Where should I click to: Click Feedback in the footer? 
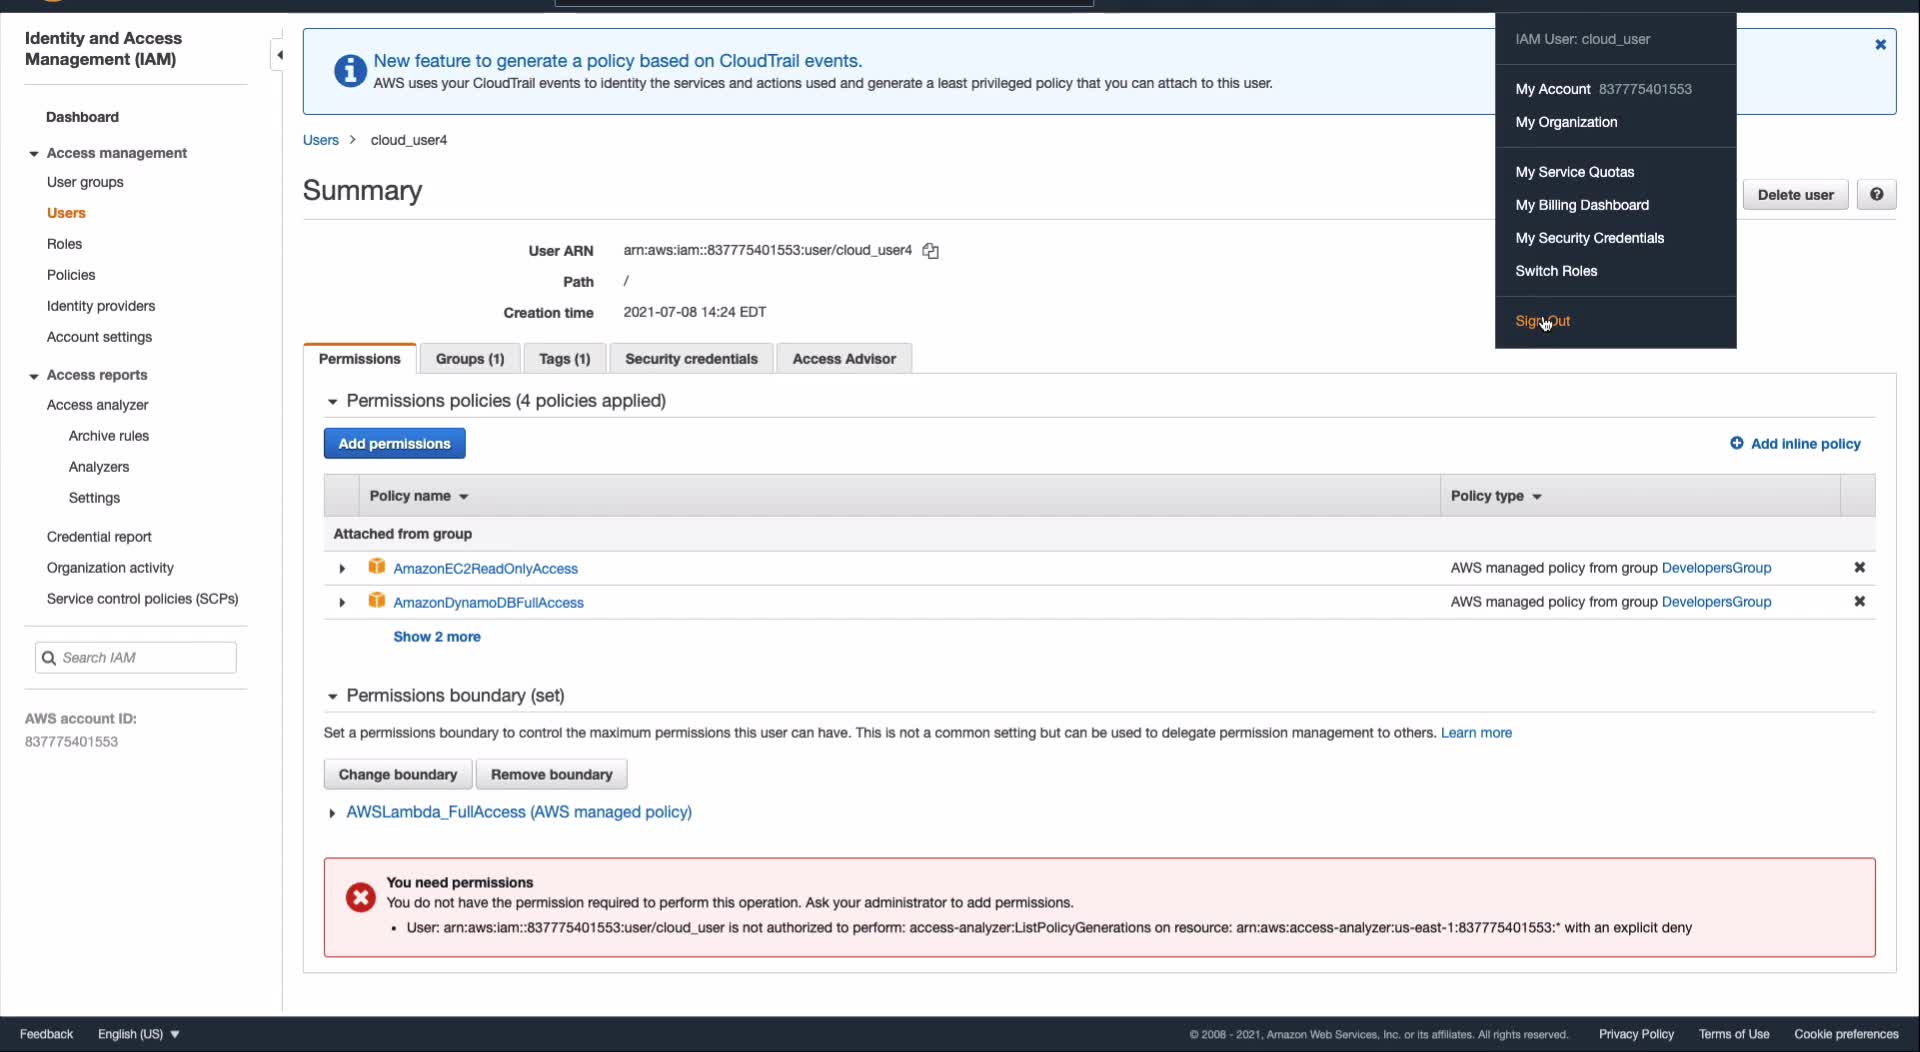[x=46, y=1034]
